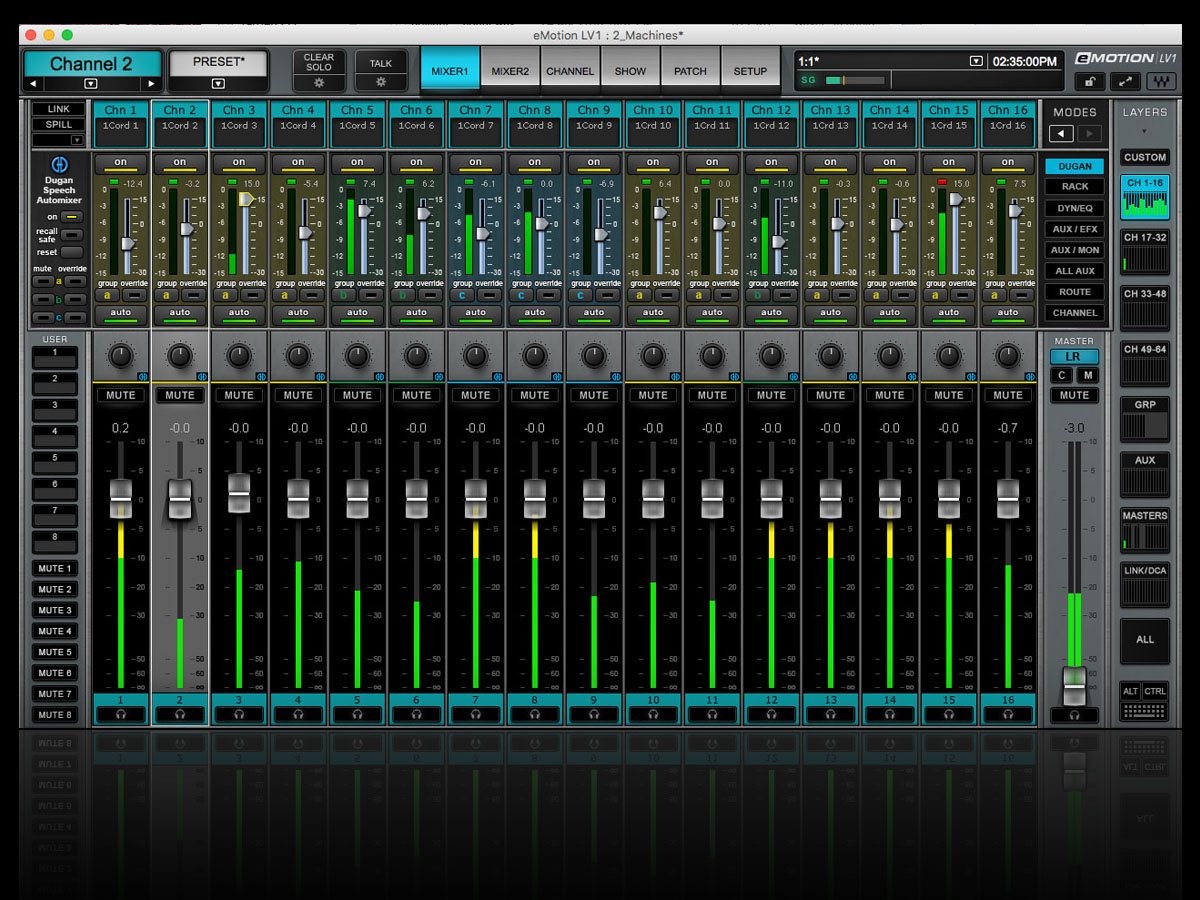Click the channel 6 fader handle
Image resolution: width=1200 pixels, height=900 pixels.
click(x=417, y=498)
